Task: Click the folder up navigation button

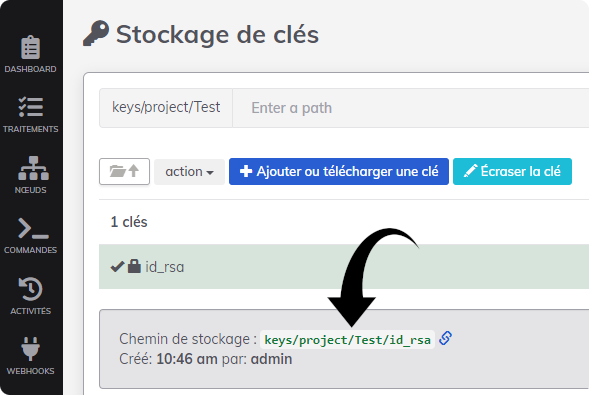Action: [x=124, y=172]
